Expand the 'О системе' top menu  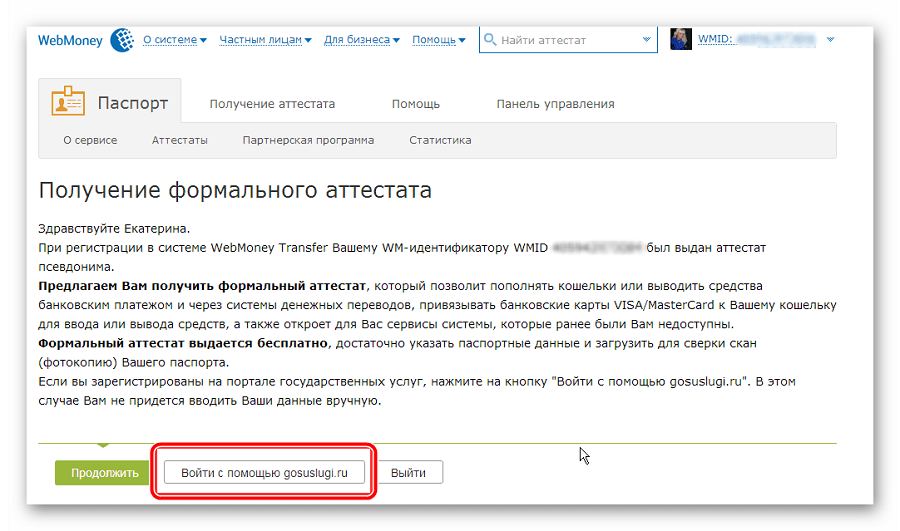click(x=174, y=40)
